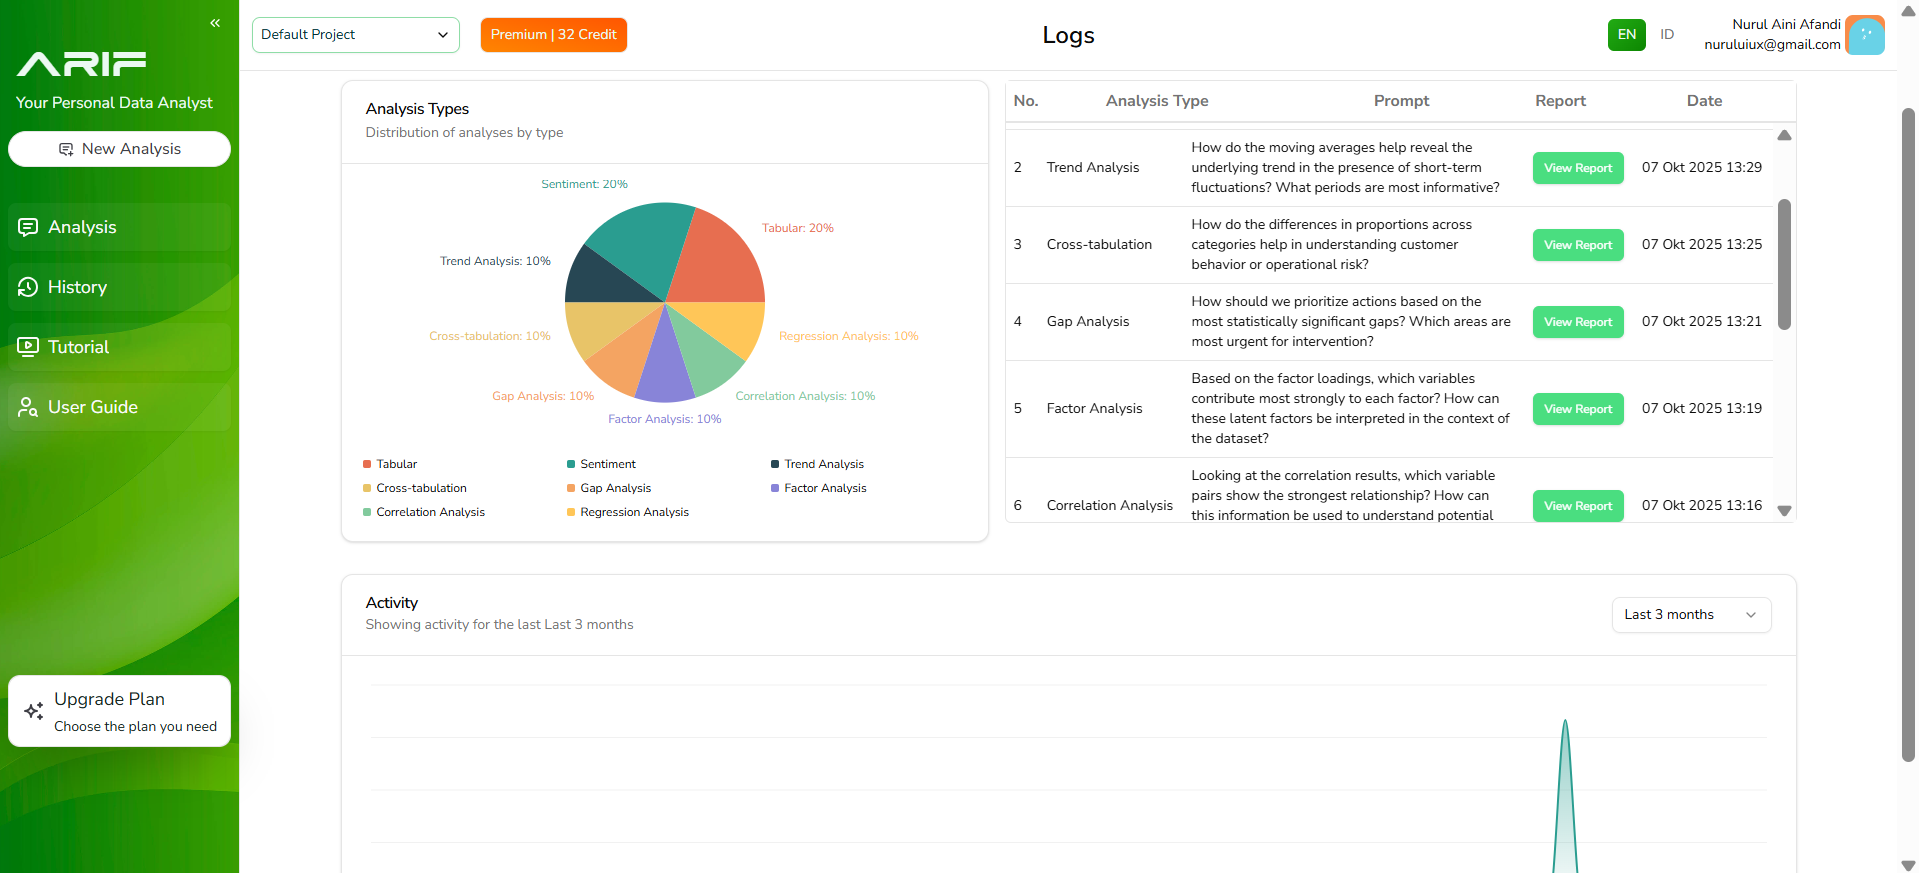This screenshot has height=873, width=1919.
Task: Click the 'Regression Analysis: 10%' pie label
Action: click(848, 336)
